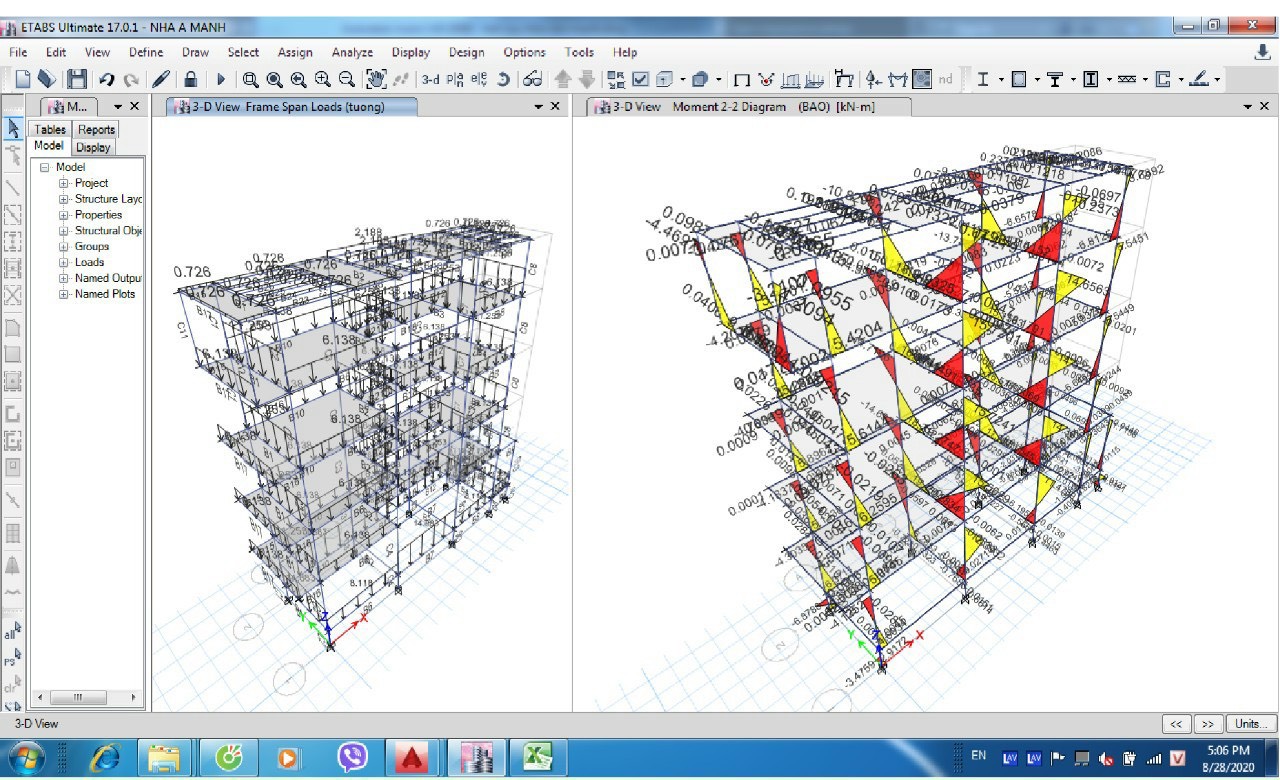Screen dimensions: 1280x780
Task: Click the Save model icon
Action: pos(77,79)
